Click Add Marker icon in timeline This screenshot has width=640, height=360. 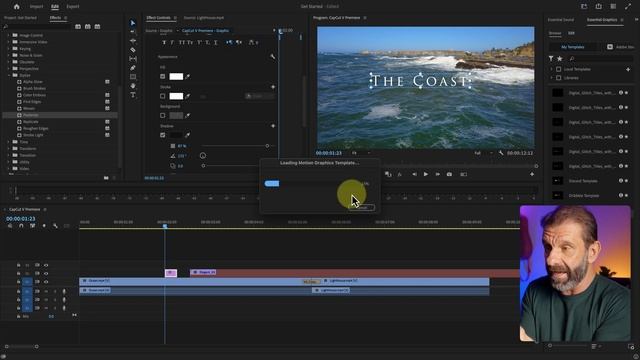[x=44, y=226]
